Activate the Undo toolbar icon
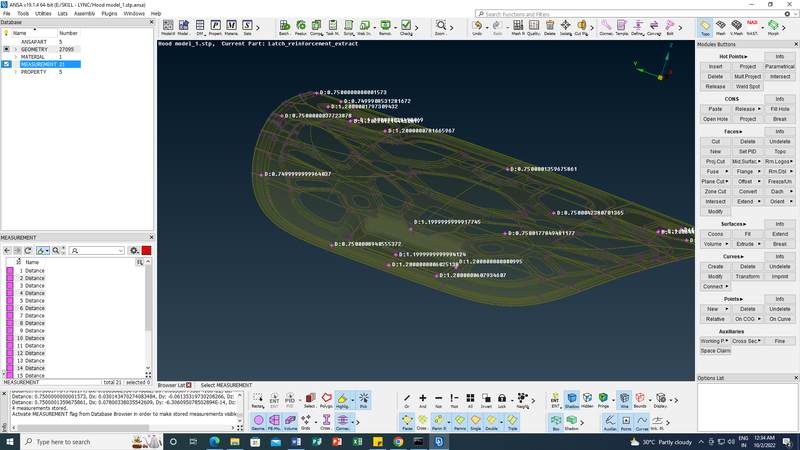 477,27
